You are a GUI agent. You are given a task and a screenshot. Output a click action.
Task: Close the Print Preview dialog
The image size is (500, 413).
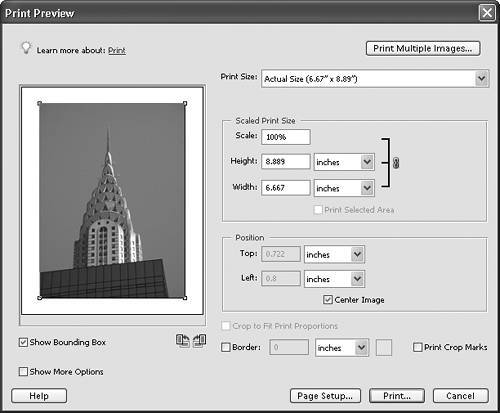487,13
